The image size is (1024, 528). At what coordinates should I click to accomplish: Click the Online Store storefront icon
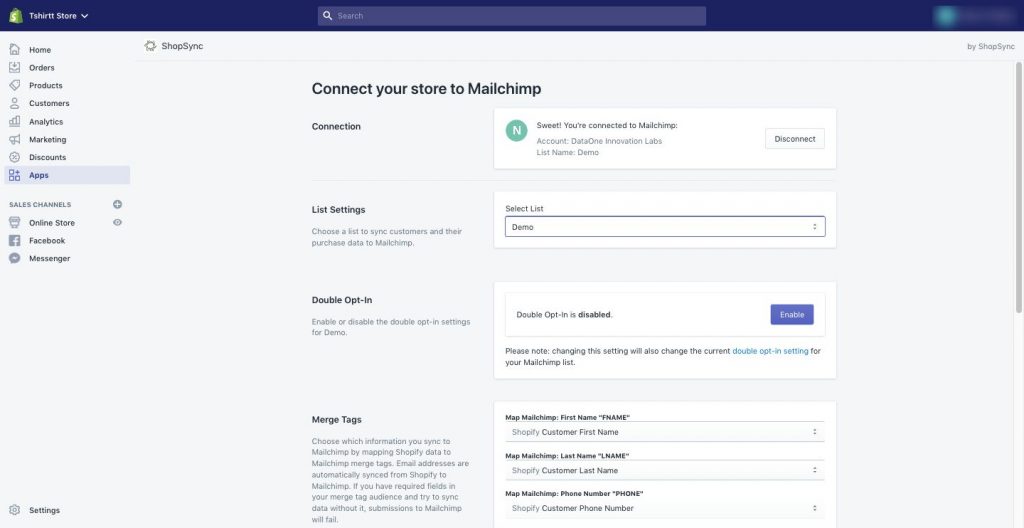(x=14, y=223)
